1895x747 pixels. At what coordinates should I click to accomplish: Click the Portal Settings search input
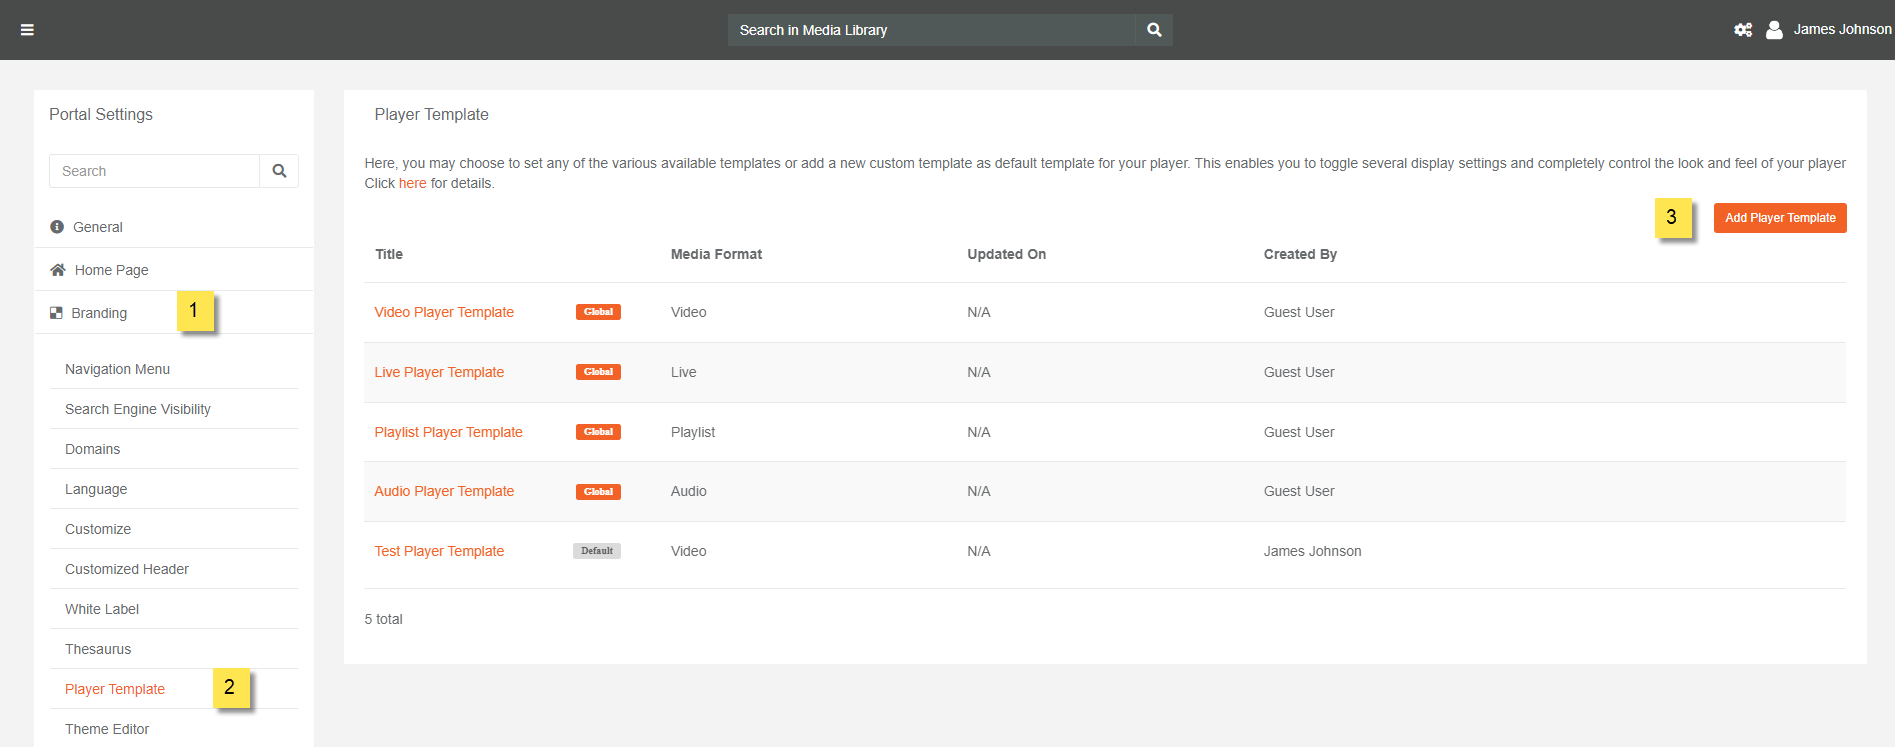(x=154, y=171)
